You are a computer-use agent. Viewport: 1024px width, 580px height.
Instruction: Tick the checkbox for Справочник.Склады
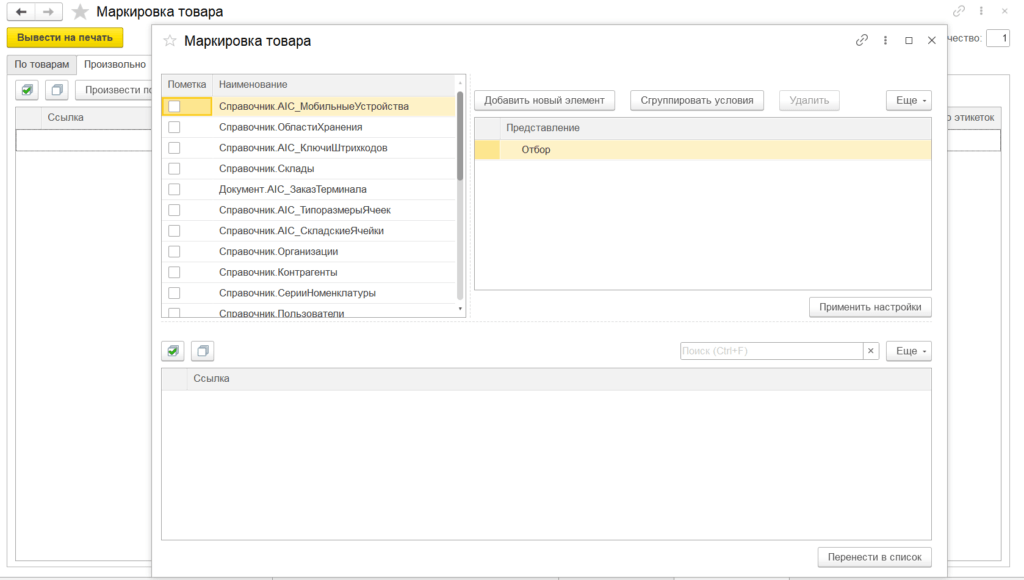coord(174,169)
